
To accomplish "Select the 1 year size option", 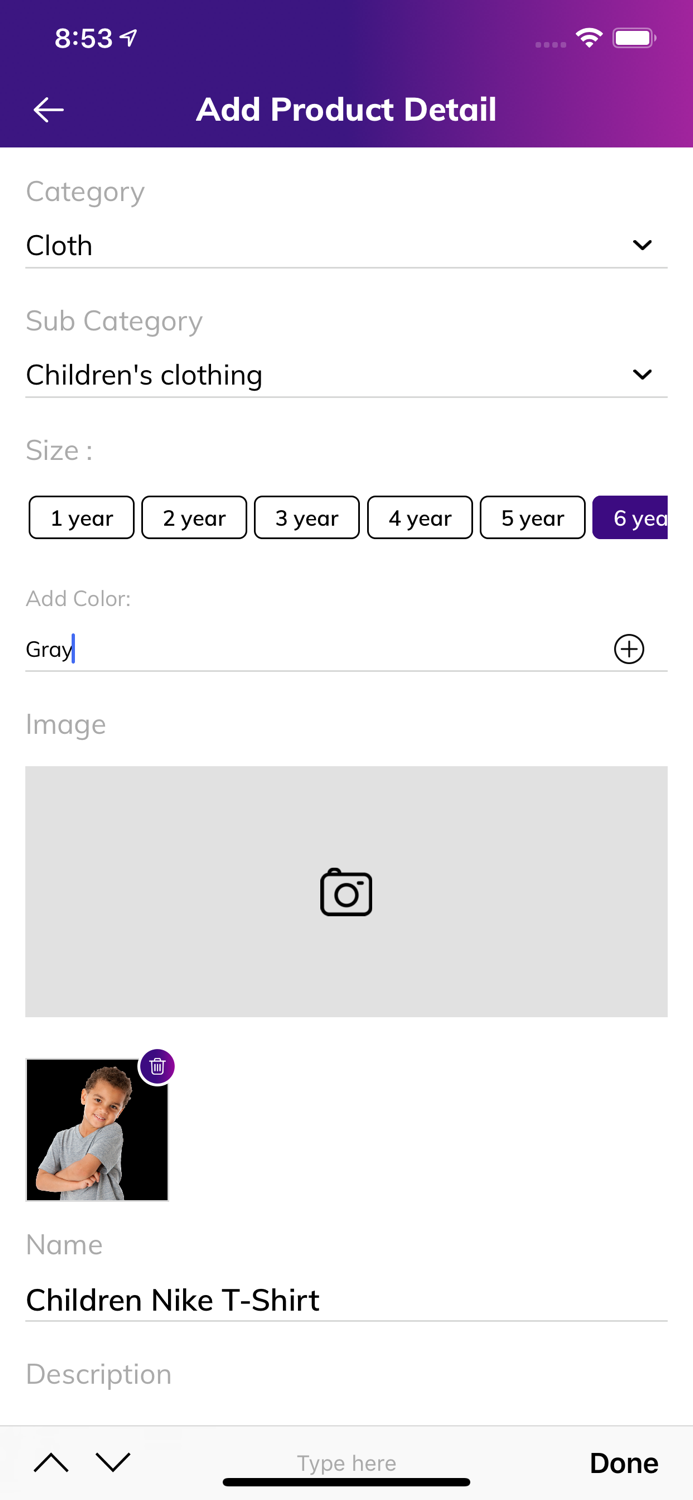I will coord(81,518).
